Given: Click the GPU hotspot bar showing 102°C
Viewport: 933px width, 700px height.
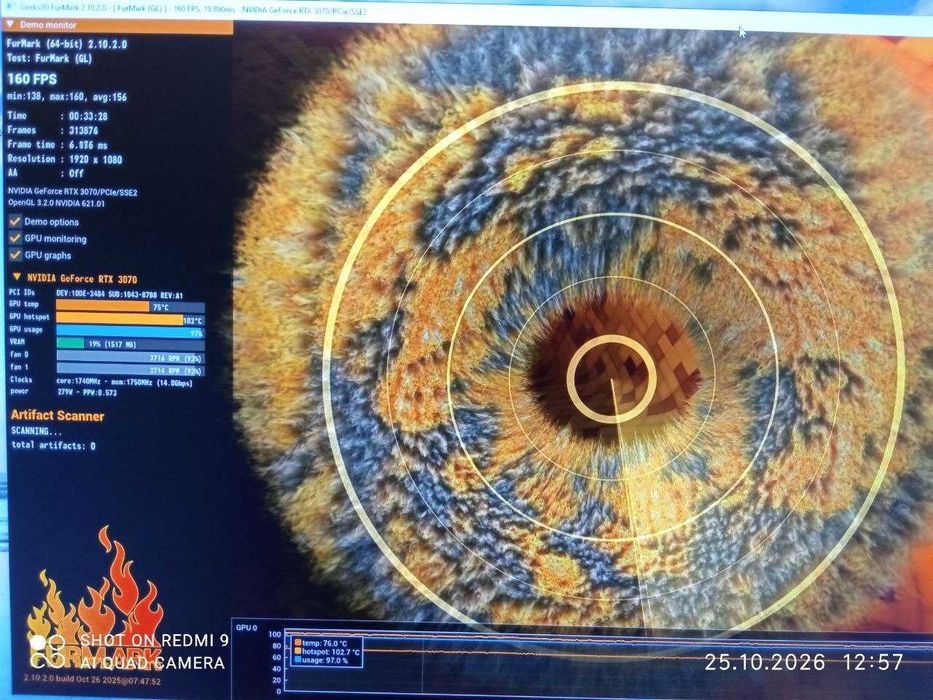Looking at the screenshot, I should tap(130, 320).
